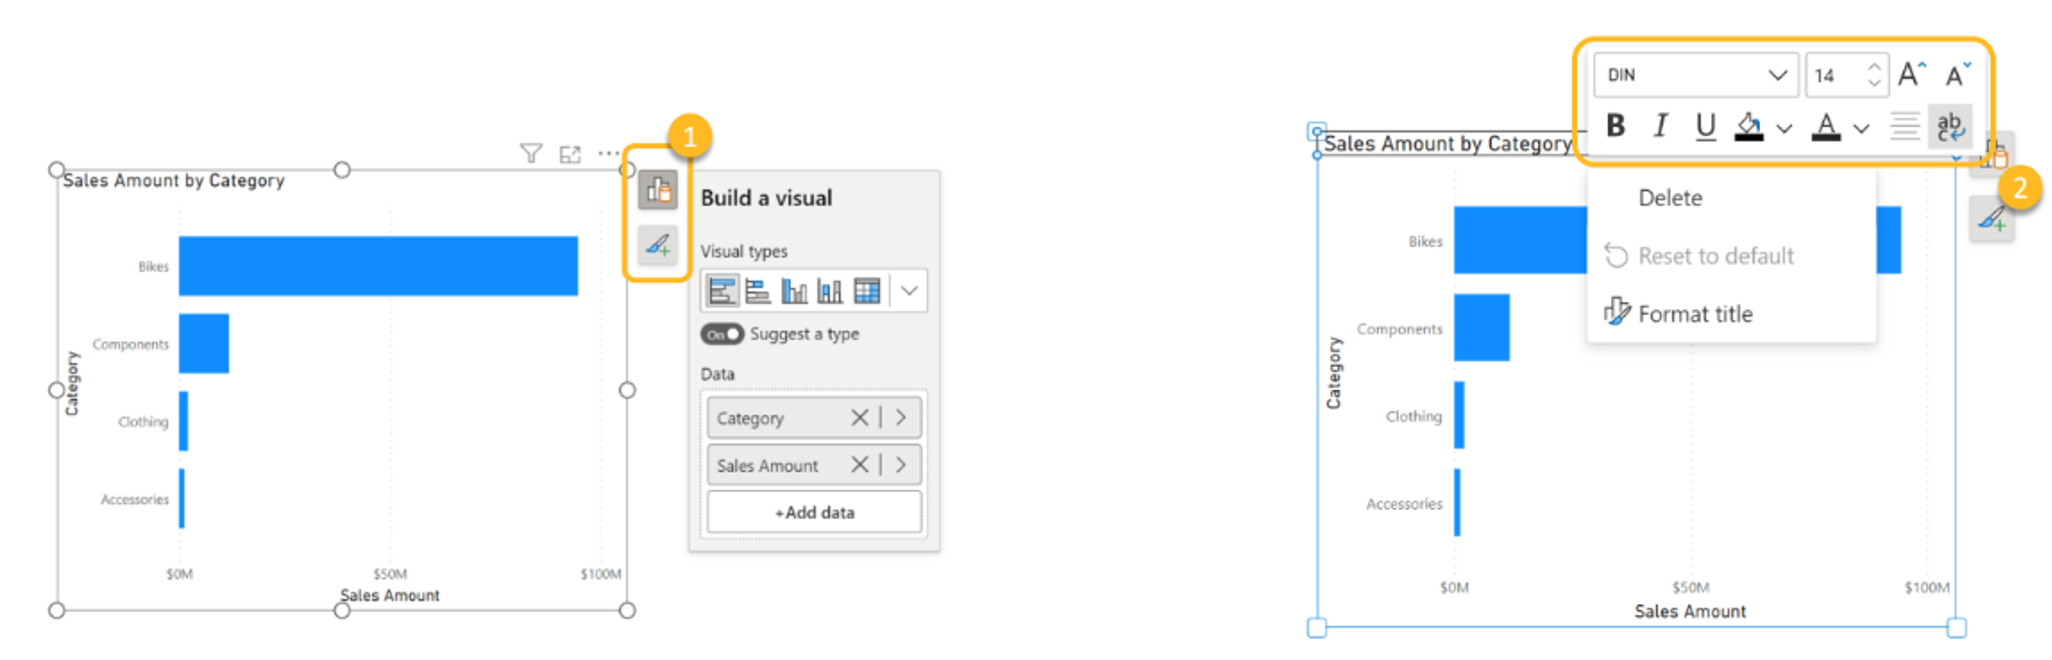Toggle bold formatting on title

click(x=1615, y=126)
